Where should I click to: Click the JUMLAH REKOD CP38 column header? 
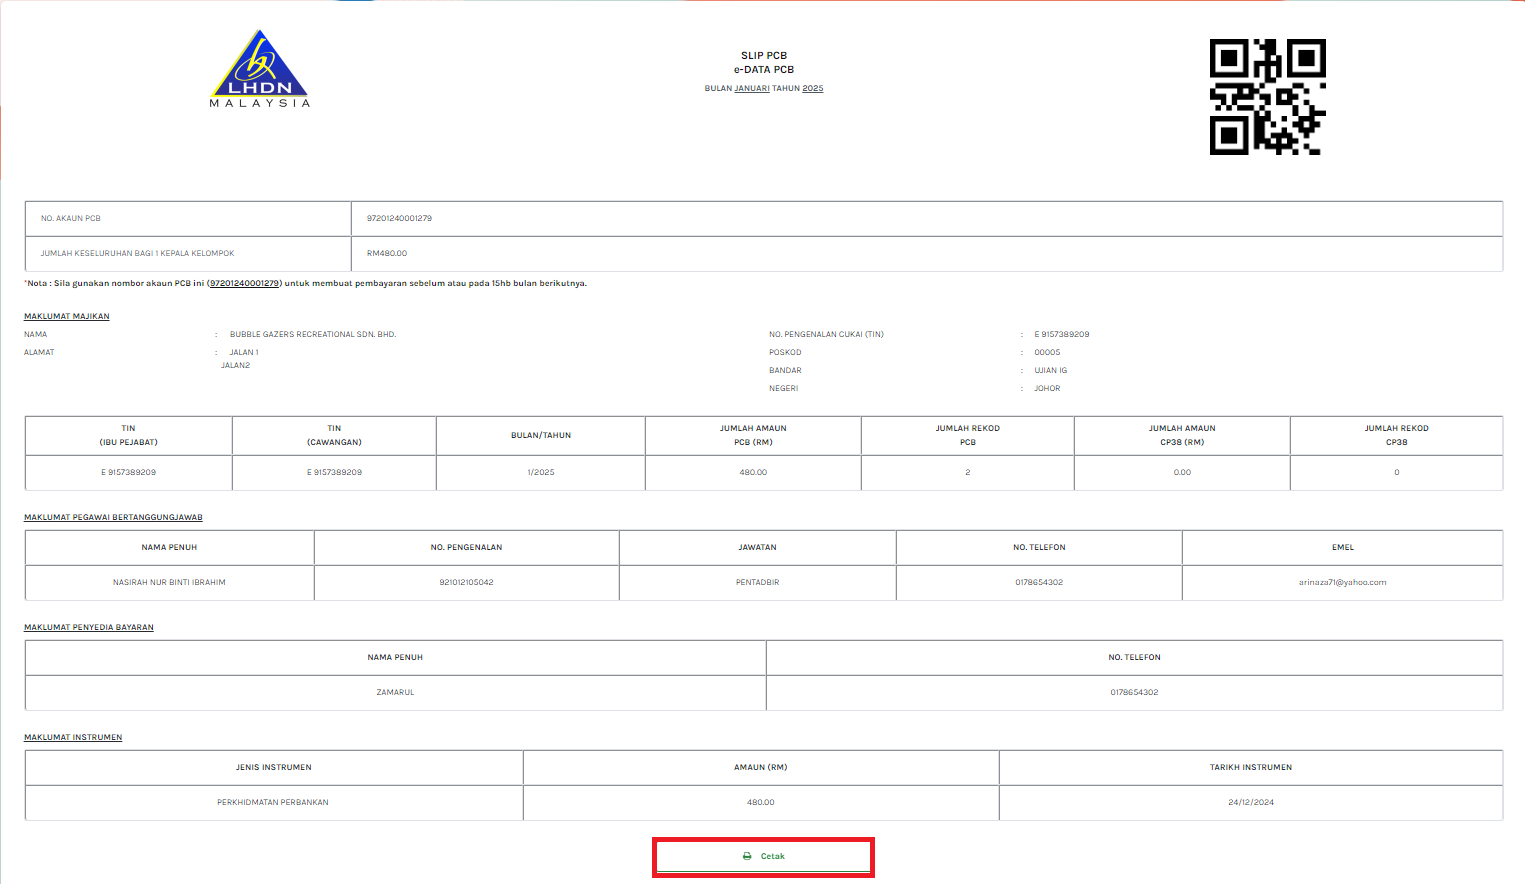click(x=1396, y=435)
